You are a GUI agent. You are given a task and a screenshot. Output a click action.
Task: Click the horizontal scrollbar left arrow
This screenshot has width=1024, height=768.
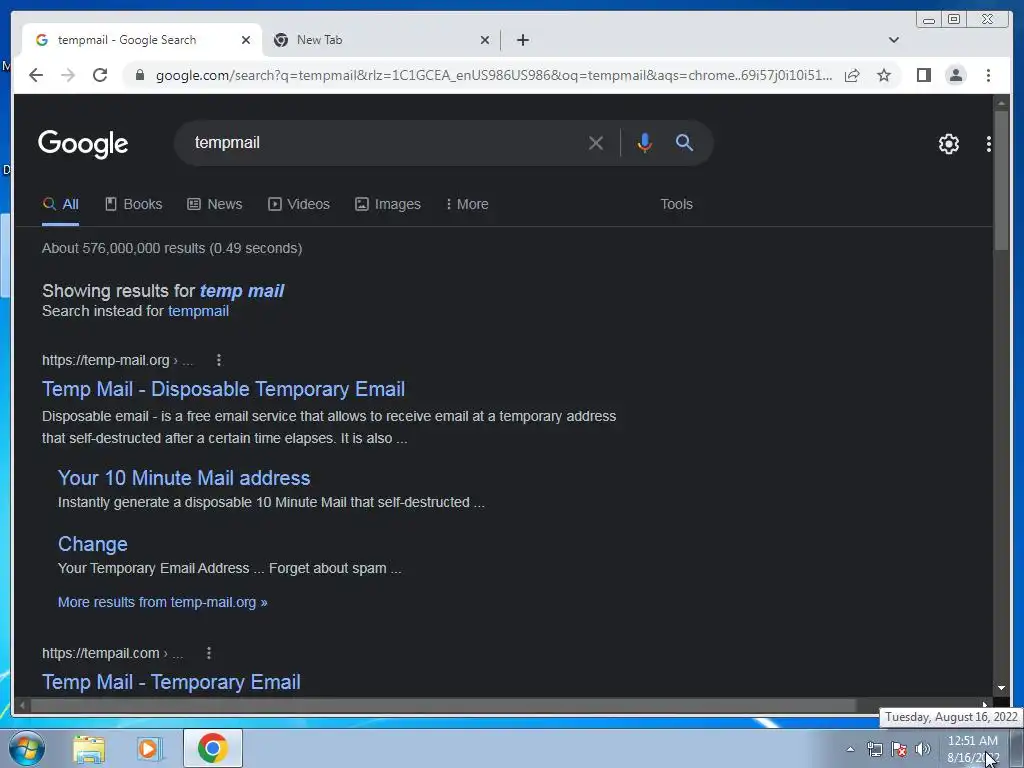22,705
